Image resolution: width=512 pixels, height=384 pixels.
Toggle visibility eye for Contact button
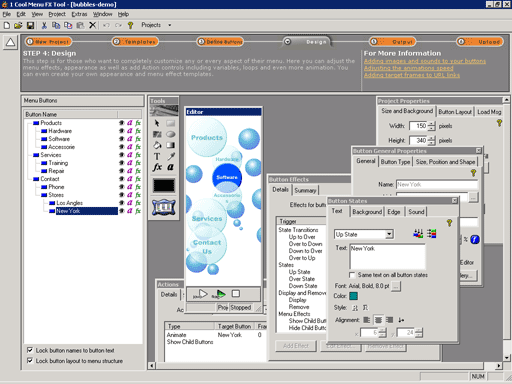pos(122,179)
